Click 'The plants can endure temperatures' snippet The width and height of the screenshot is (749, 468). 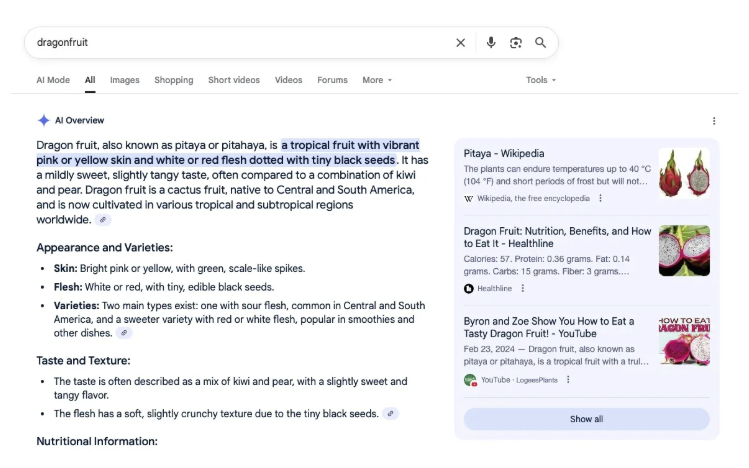click(557, 175)
